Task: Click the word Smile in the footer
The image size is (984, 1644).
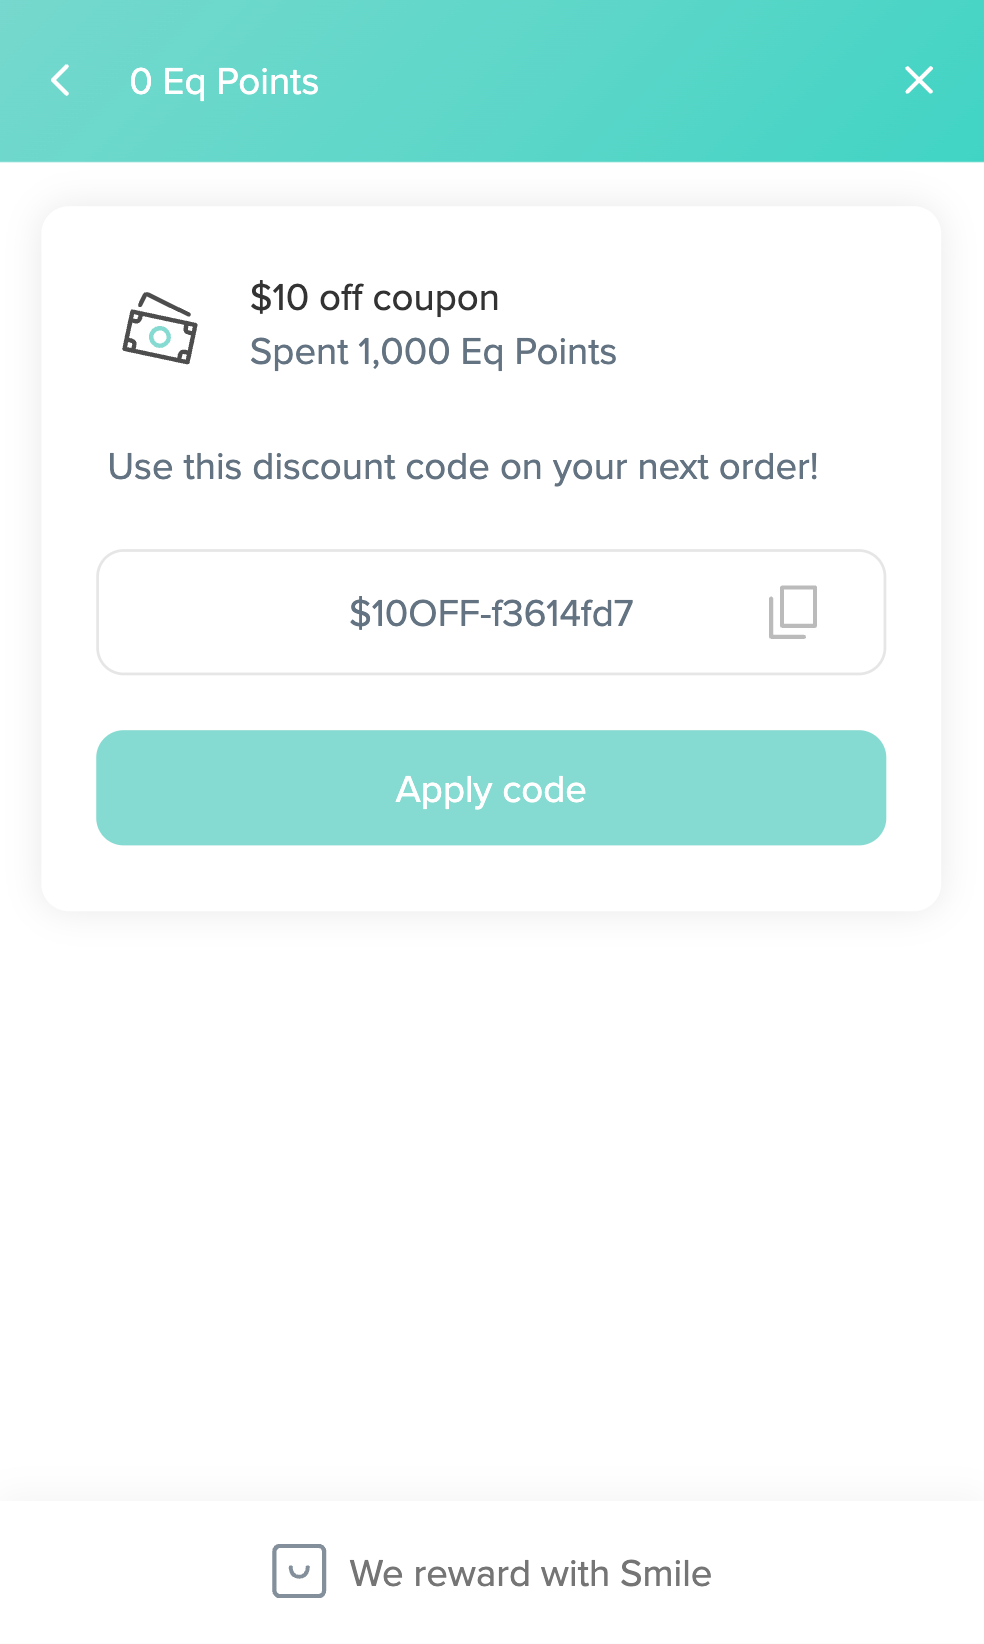Action: tap(665, 1573)
